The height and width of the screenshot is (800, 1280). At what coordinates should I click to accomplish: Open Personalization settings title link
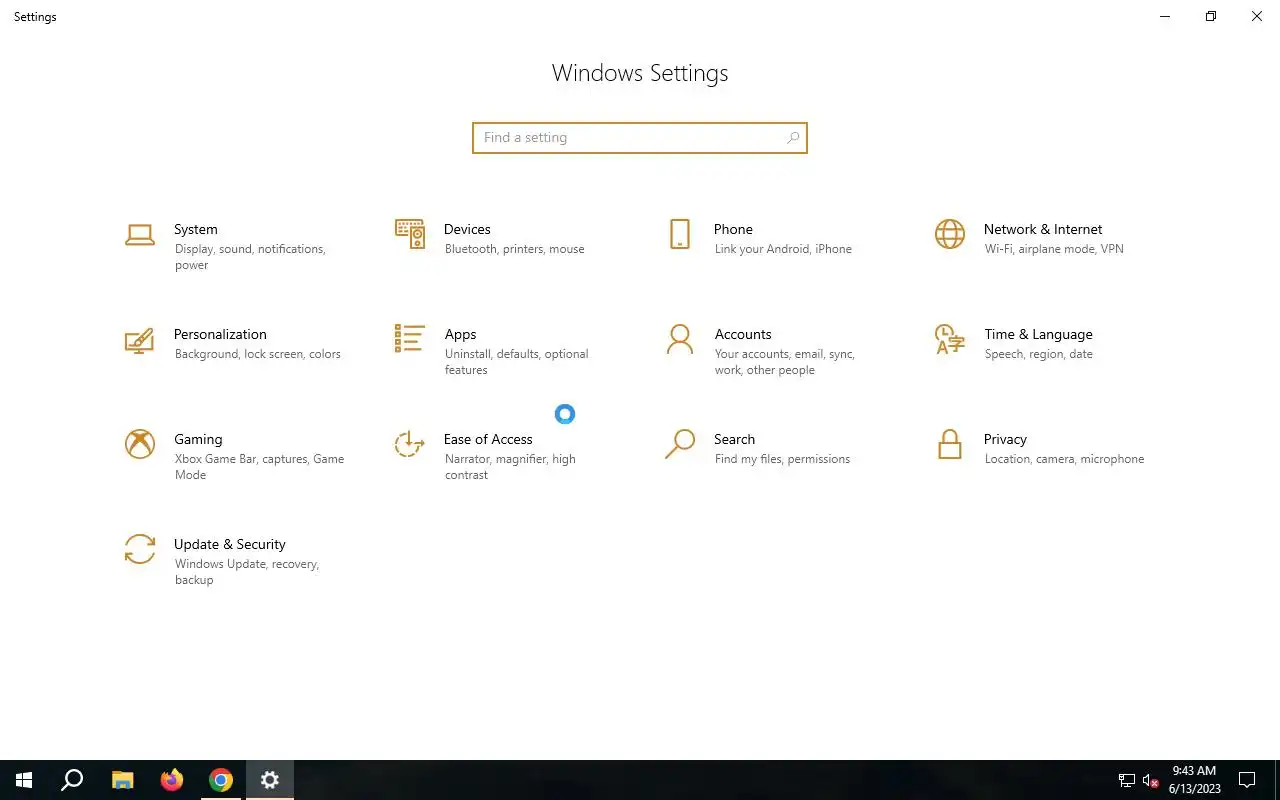tap(220, 334)
